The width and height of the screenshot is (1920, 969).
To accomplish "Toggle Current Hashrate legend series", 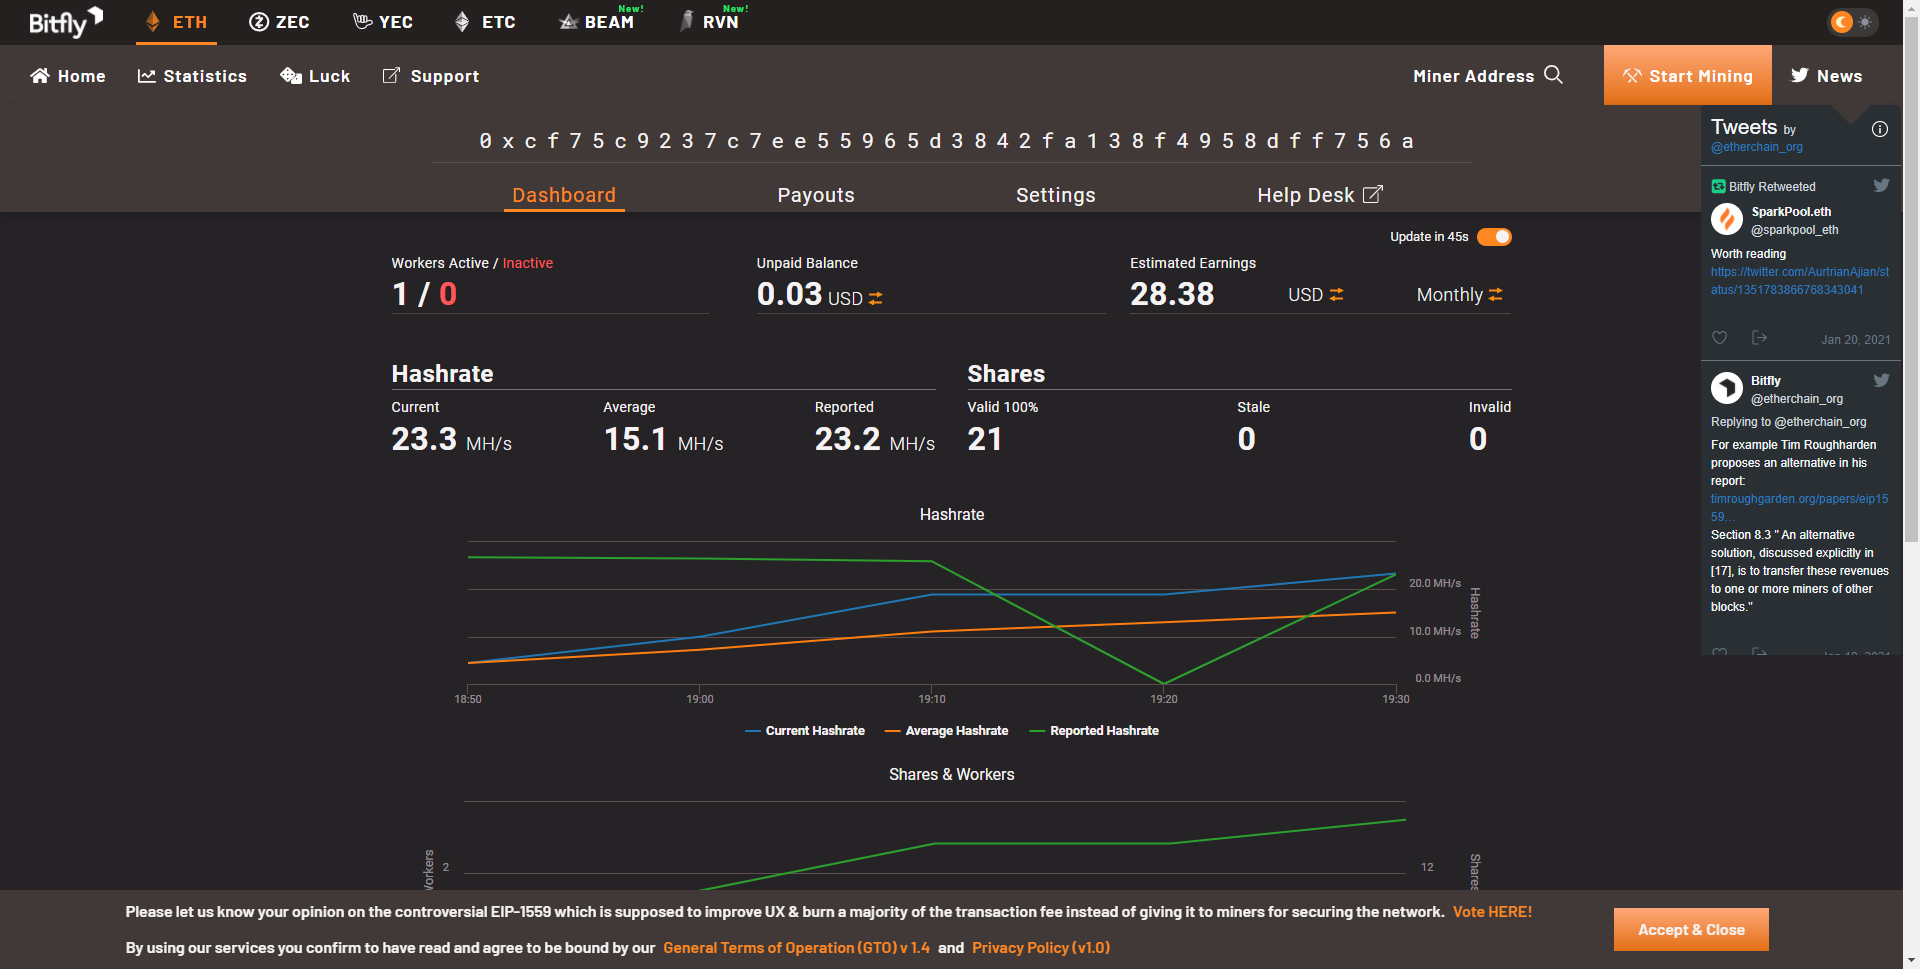I will point(805,731).
